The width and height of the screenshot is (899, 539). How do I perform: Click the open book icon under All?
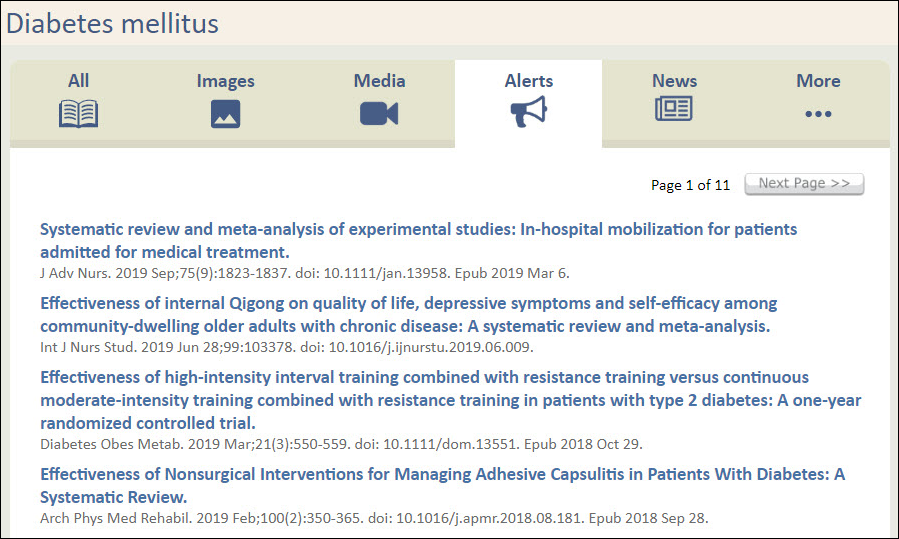coord(79,114)
